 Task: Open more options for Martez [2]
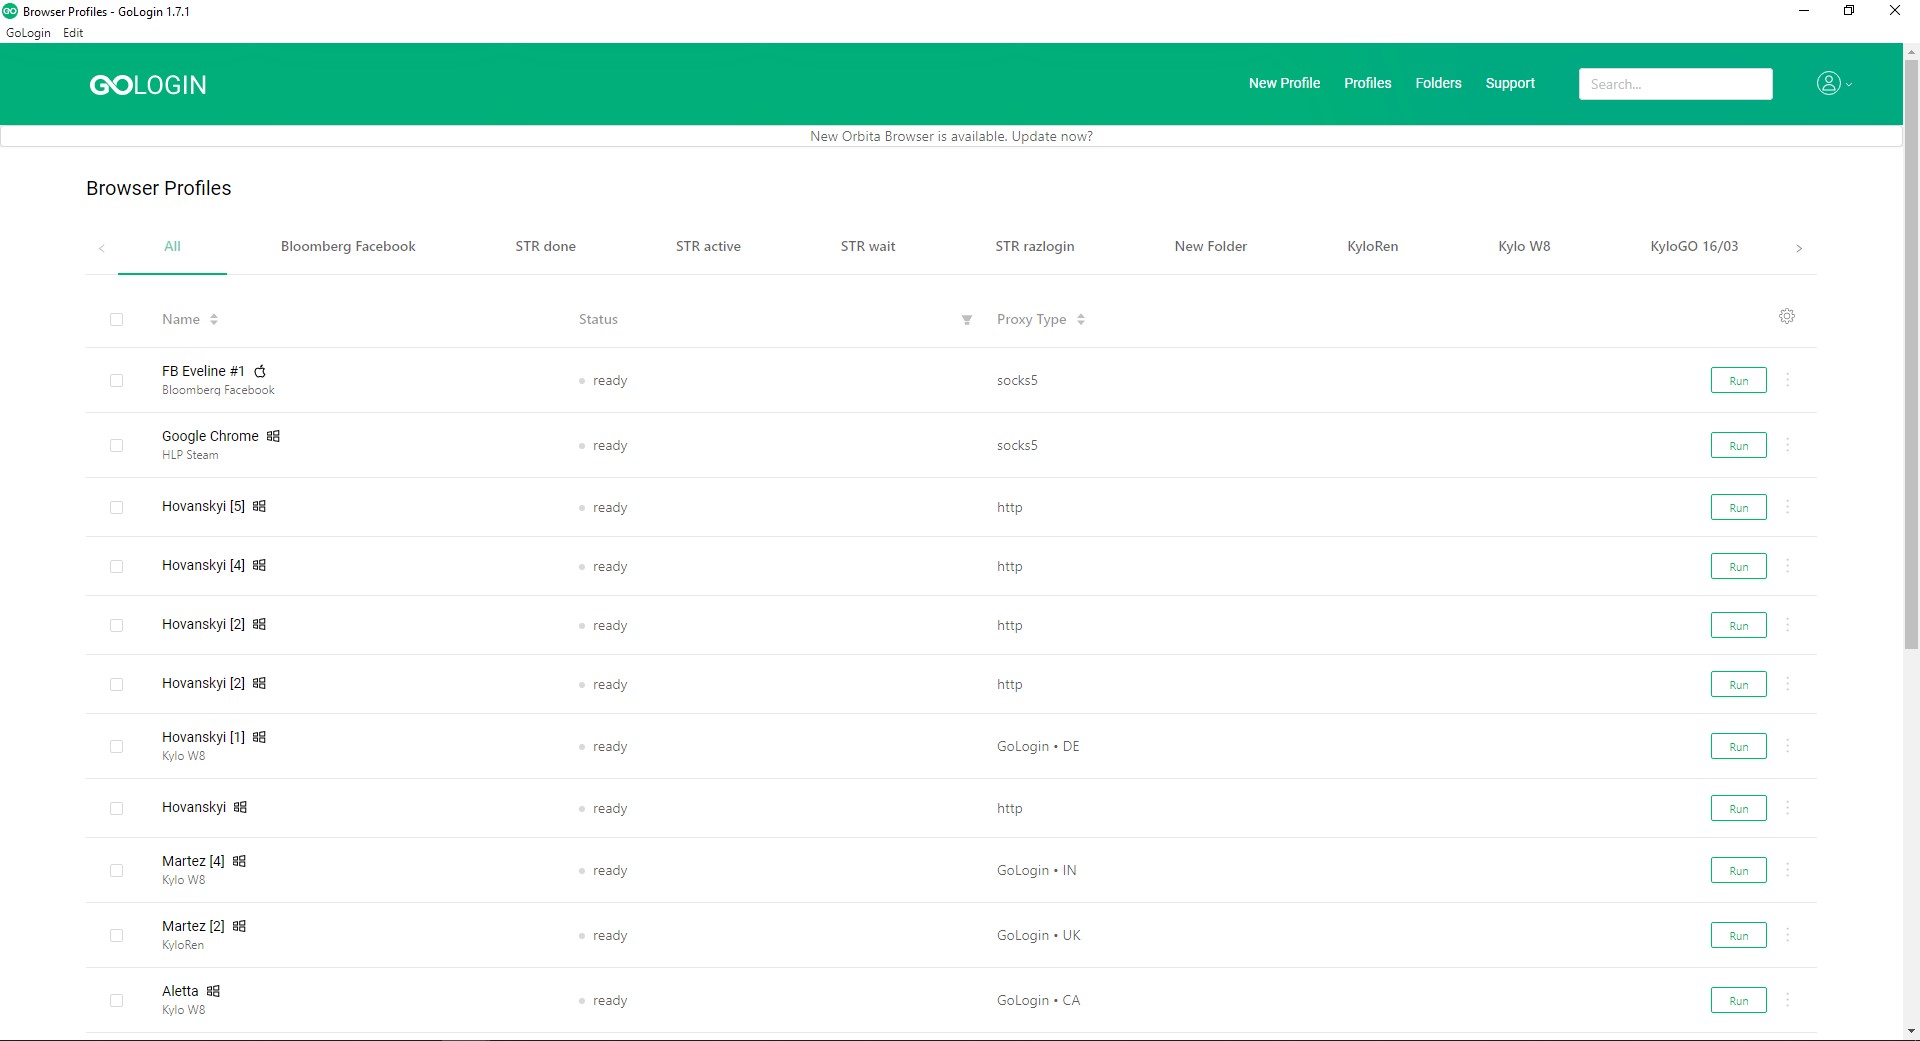[x=1788, y=935]
